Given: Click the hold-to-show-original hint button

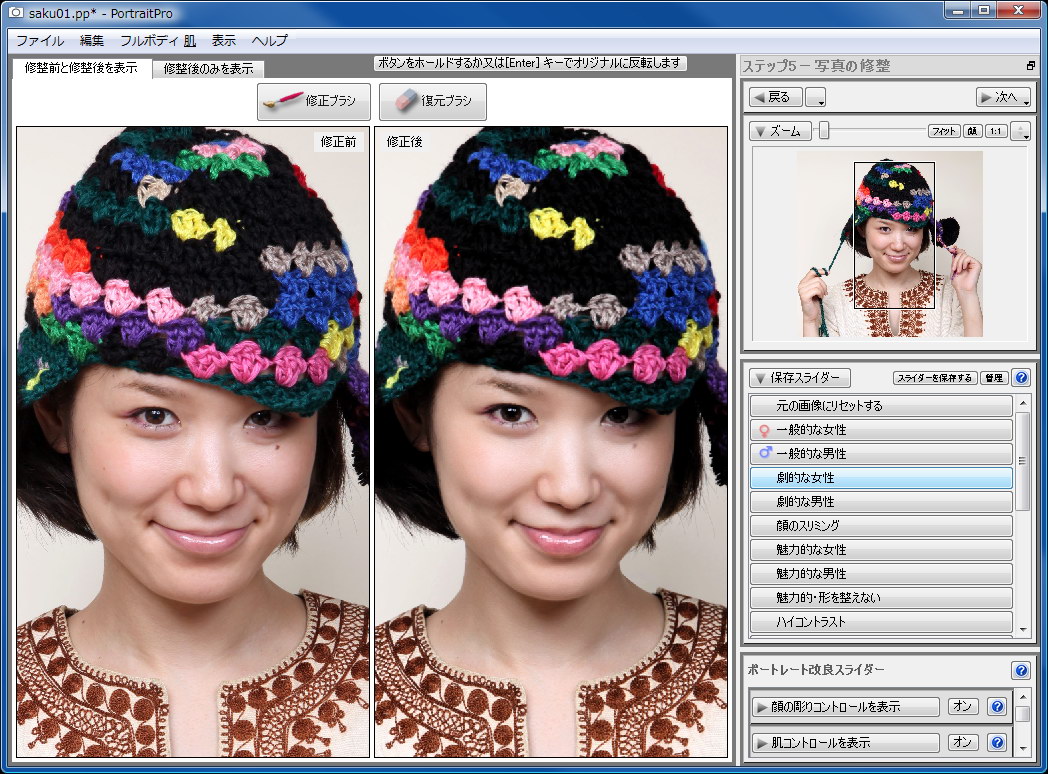Looking at the screenshot, I should (529, 63).
